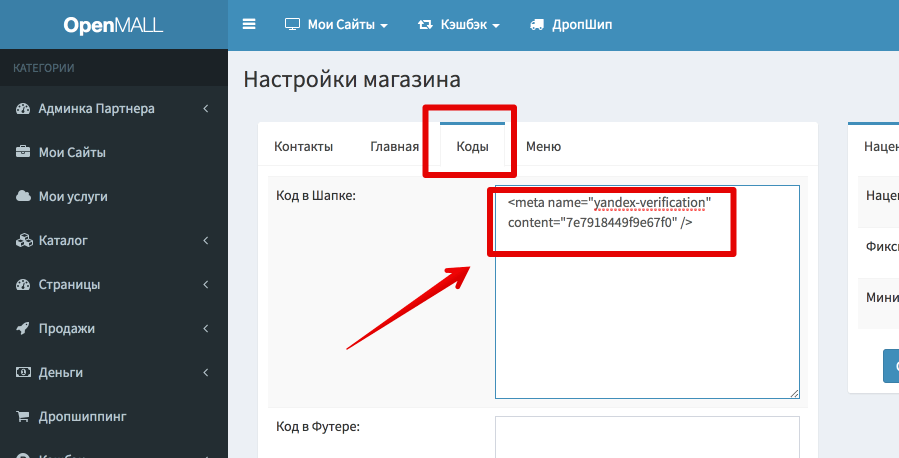Click the OpenMALL logo link

113,25
